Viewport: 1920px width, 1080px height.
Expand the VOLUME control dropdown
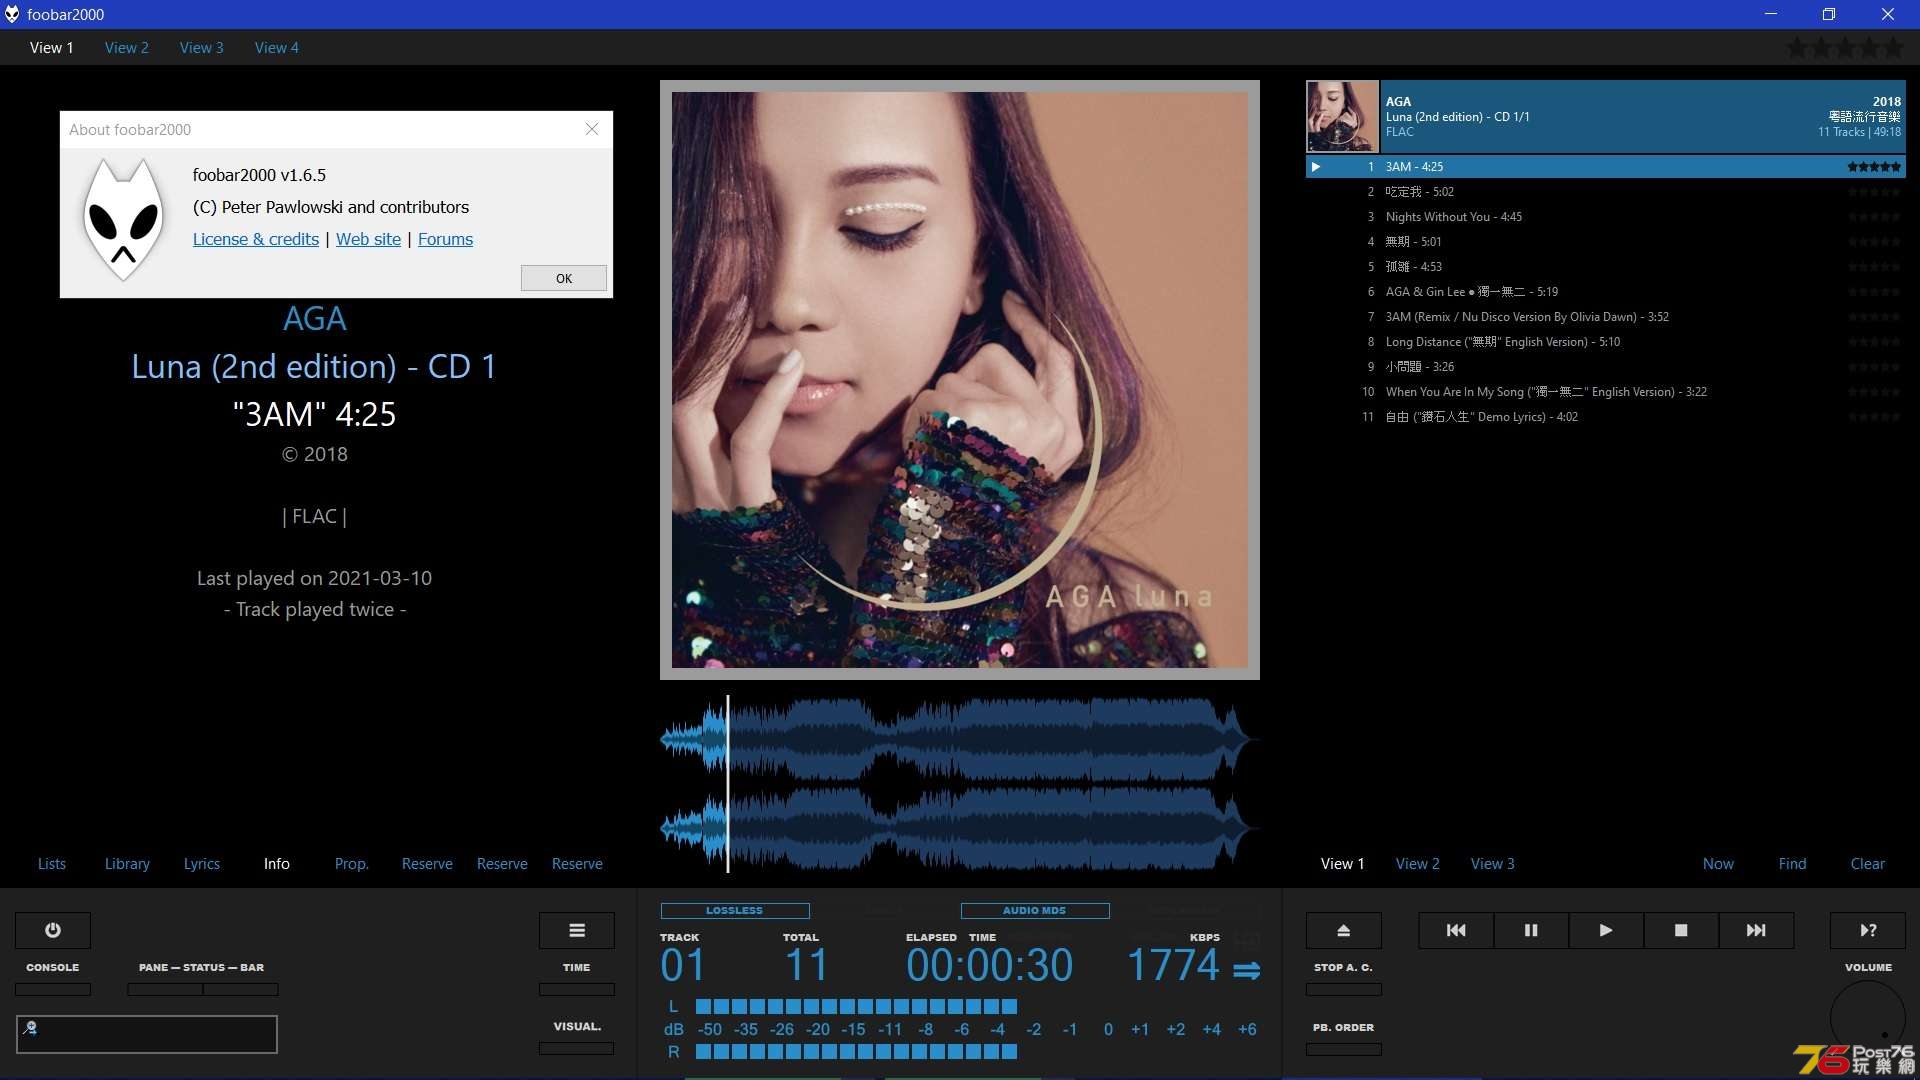(x=1867, y=967)
